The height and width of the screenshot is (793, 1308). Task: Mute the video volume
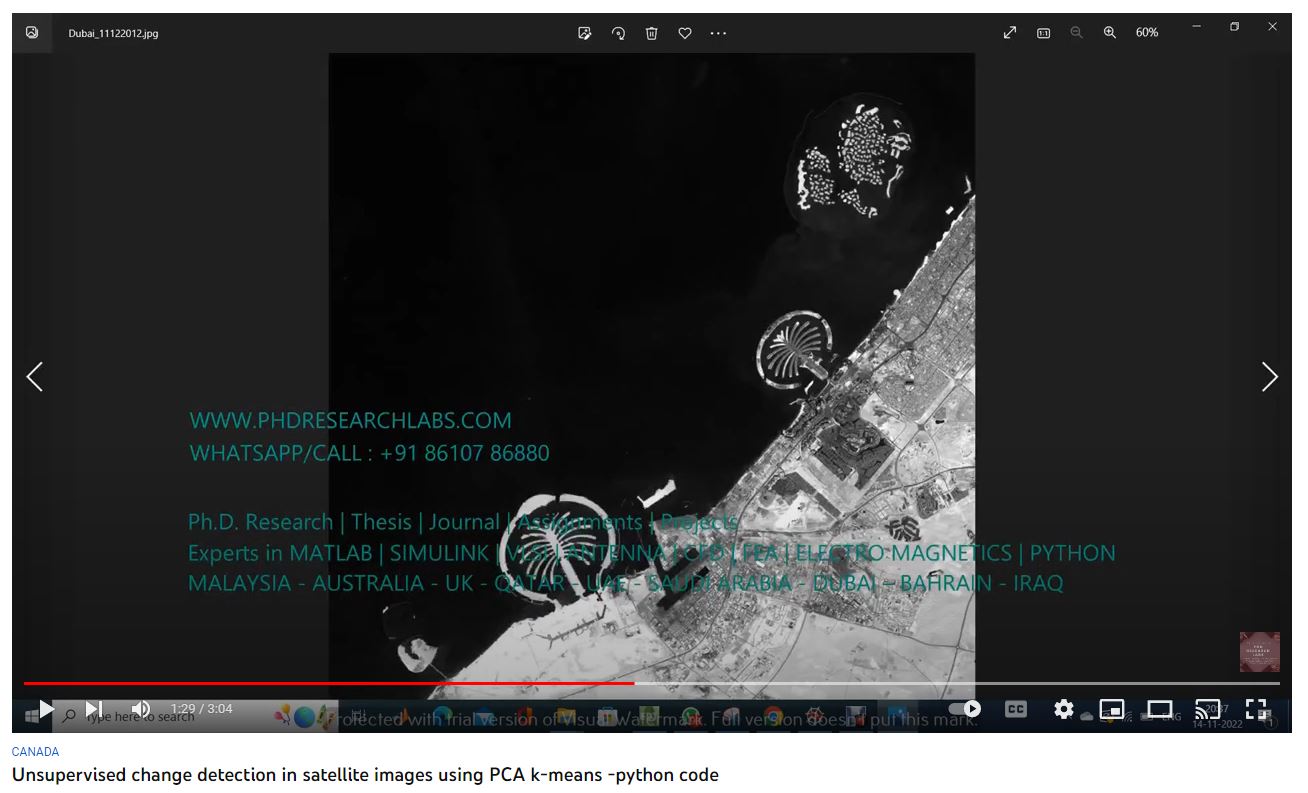coord(140,709)
